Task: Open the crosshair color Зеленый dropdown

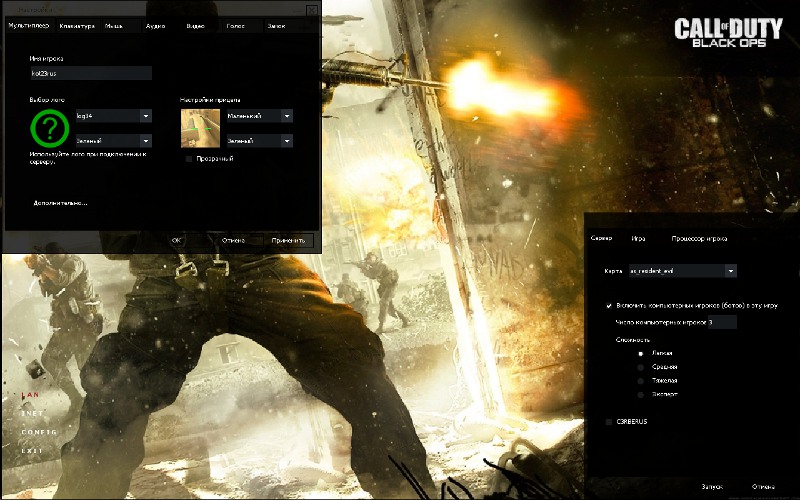Action: click(260, 141)
